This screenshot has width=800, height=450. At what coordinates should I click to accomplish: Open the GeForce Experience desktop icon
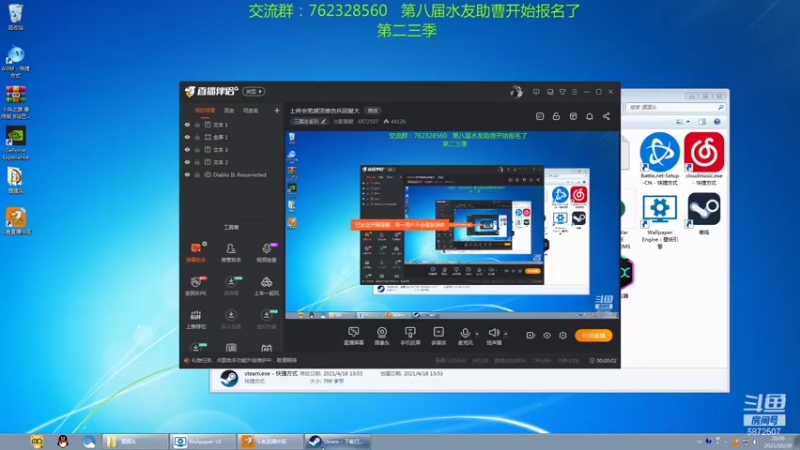[x=15, y=143]
